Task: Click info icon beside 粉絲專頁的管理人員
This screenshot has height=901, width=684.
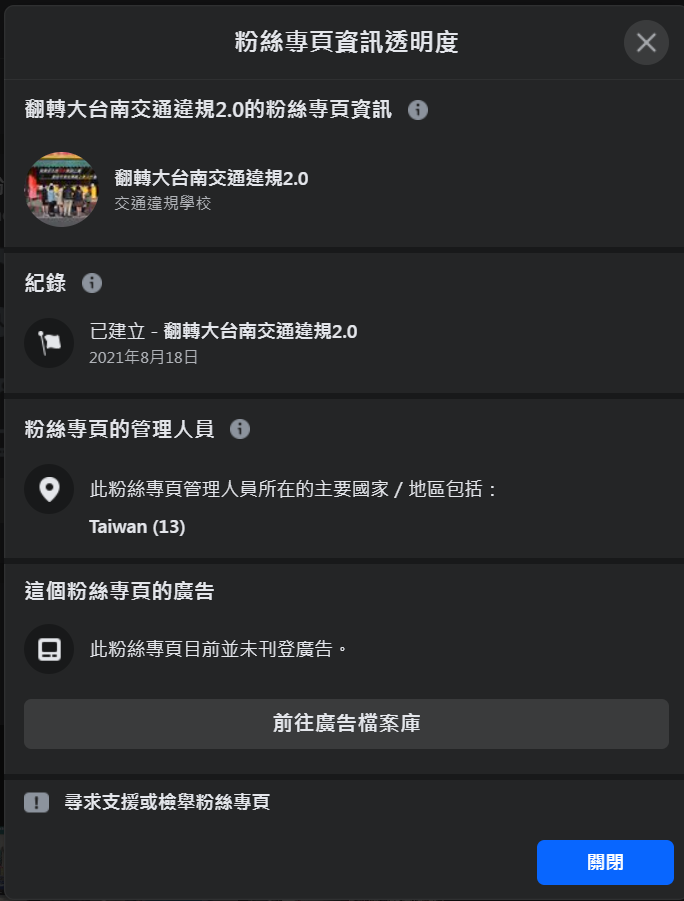Action: point(240,429)
